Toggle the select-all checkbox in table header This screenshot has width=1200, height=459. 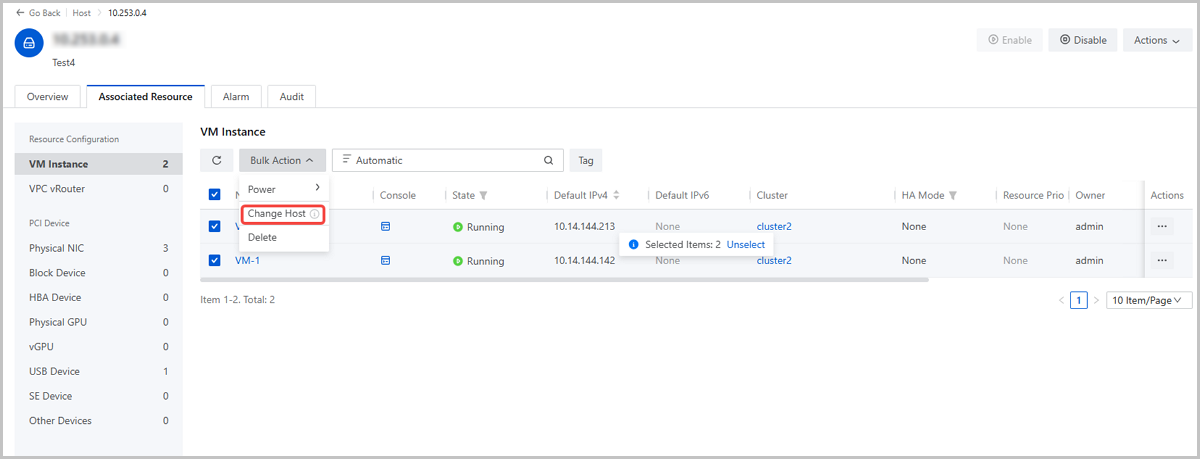[214, 194]
